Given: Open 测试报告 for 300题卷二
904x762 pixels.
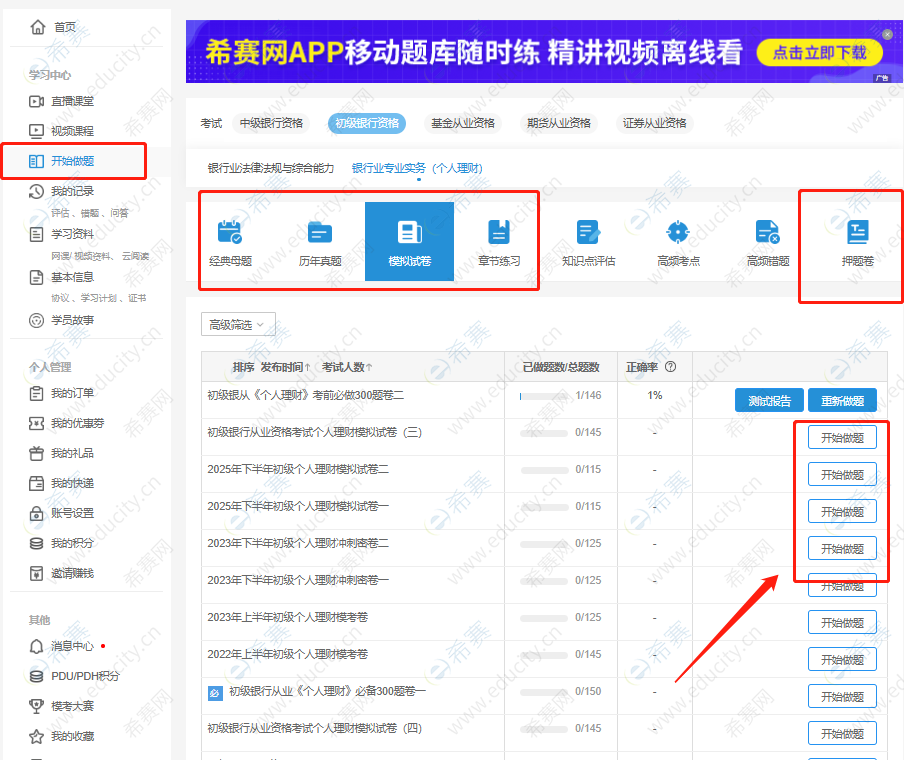Looking at the screenshot, I should pos(769,401).
